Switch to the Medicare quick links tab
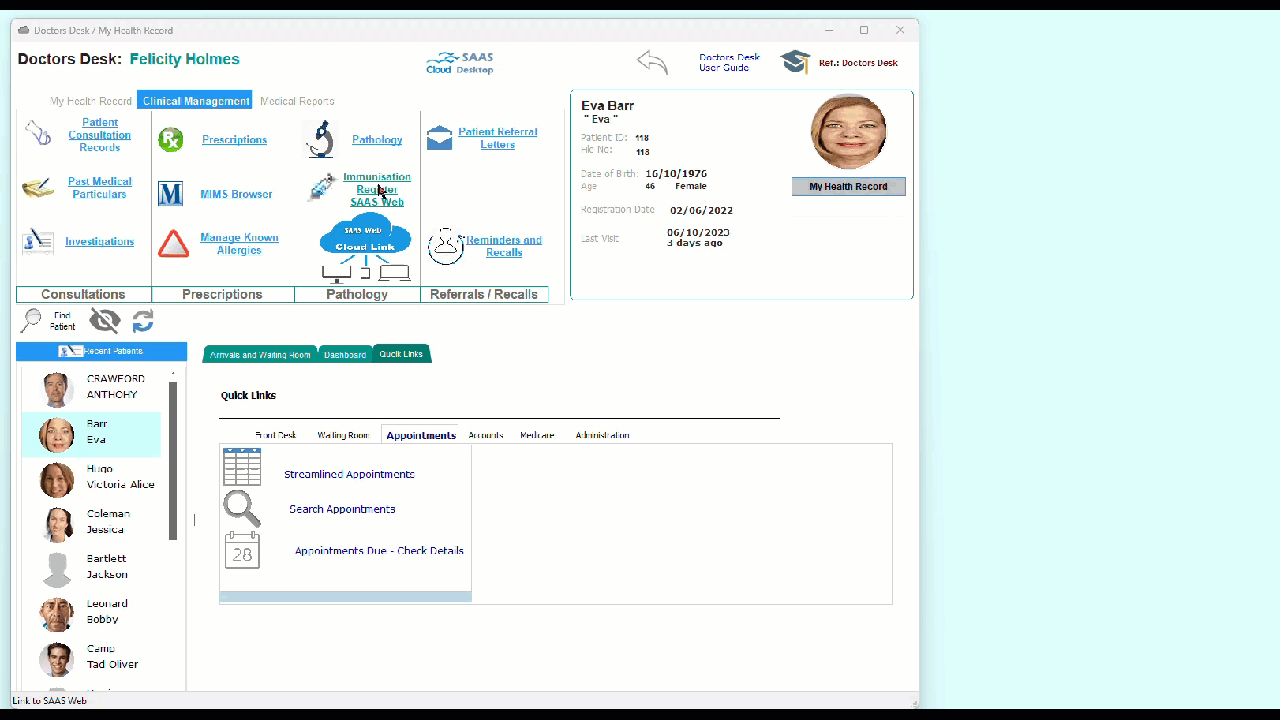 click(537, 435)
